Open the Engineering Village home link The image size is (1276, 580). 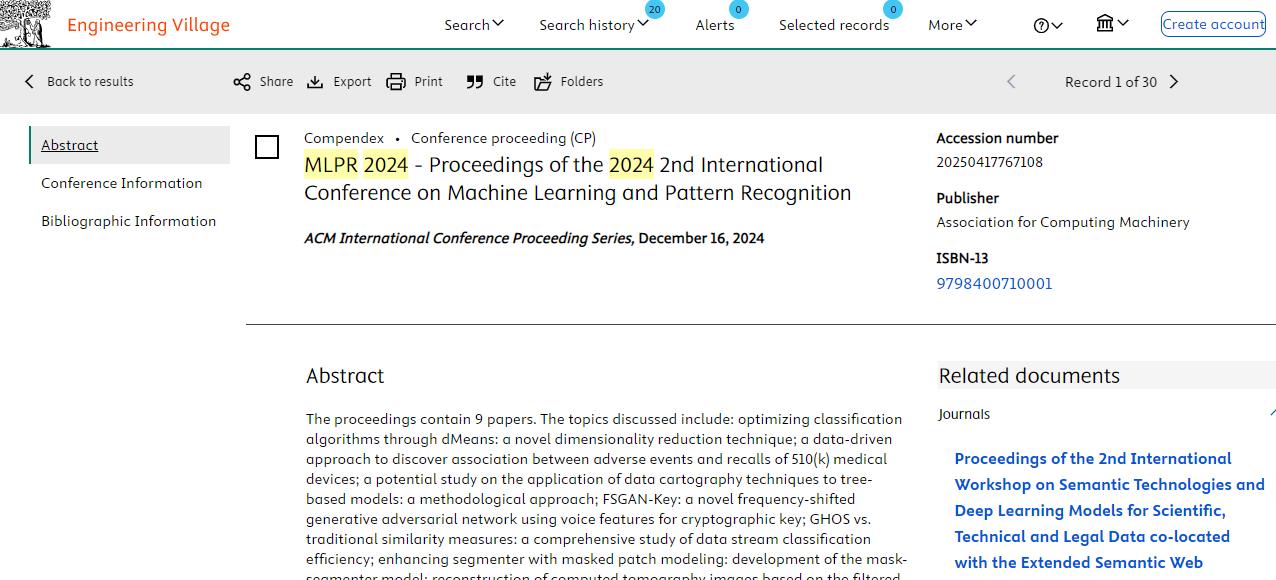tap(148, 25)
